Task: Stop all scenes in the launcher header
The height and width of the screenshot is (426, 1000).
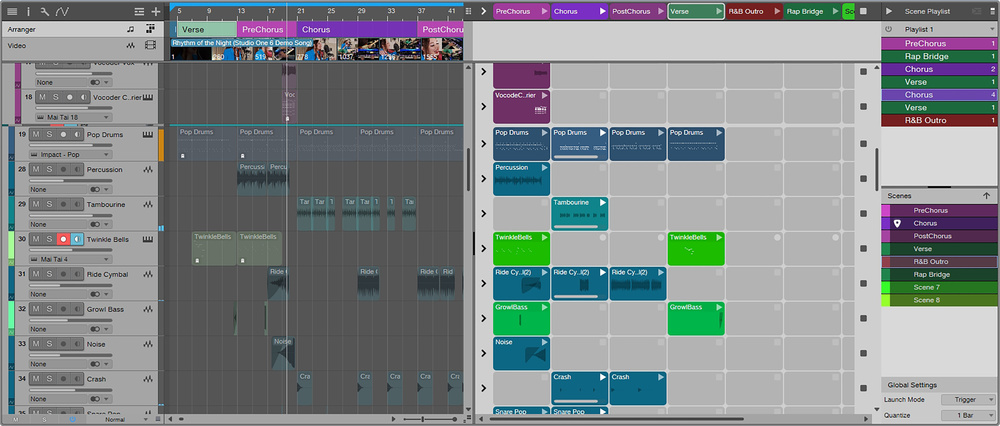Action: pos(863,11)
